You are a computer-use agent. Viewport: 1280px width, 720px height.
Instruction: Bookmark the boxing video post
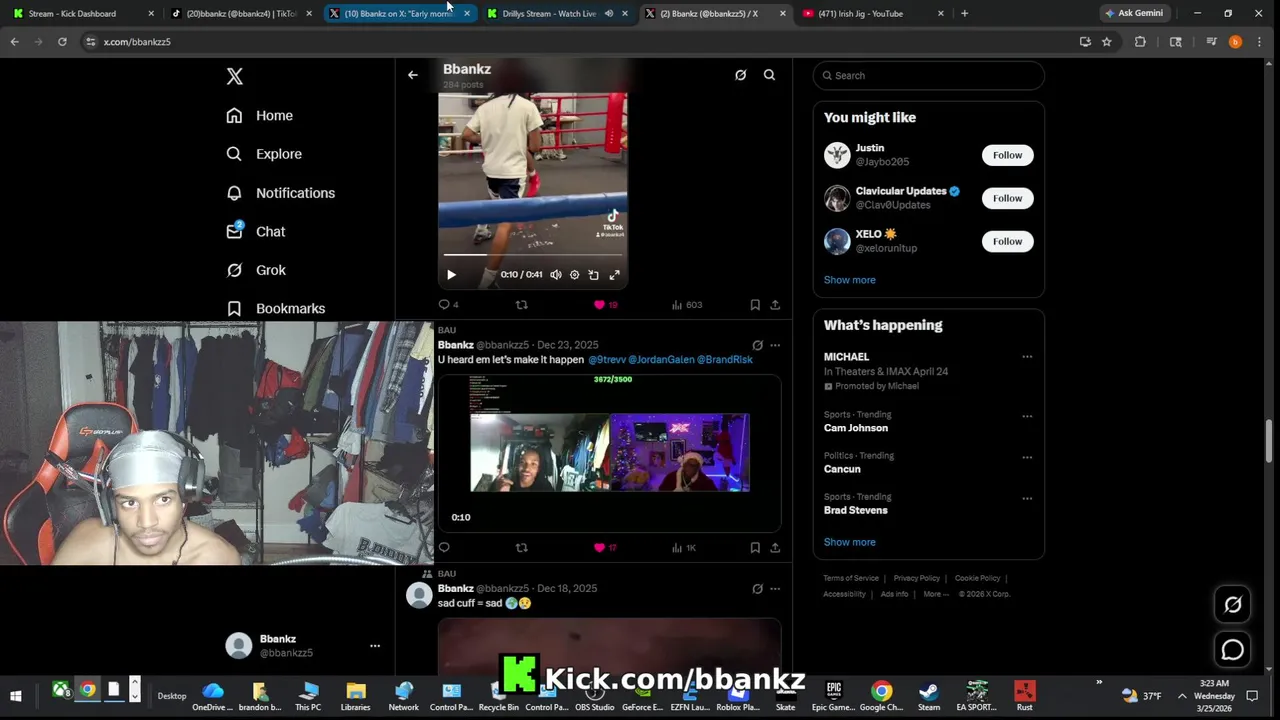tap(755, 305)
